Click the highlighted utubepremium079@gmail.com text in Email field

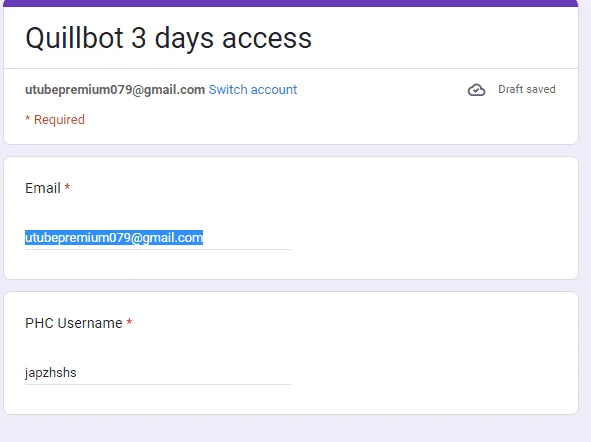pyautogui.click(x=114, y=238)
